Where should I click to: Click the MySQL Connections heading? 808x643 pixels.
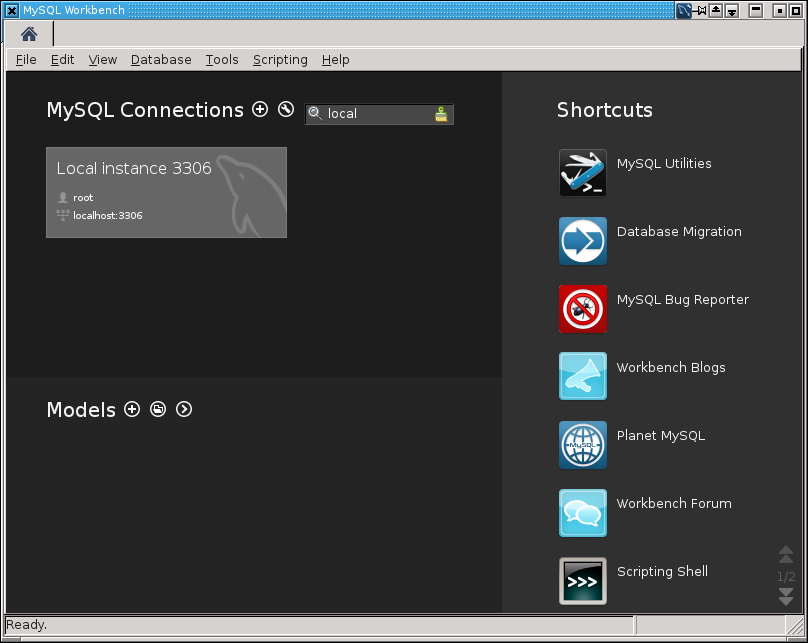(x=145, y=110)
